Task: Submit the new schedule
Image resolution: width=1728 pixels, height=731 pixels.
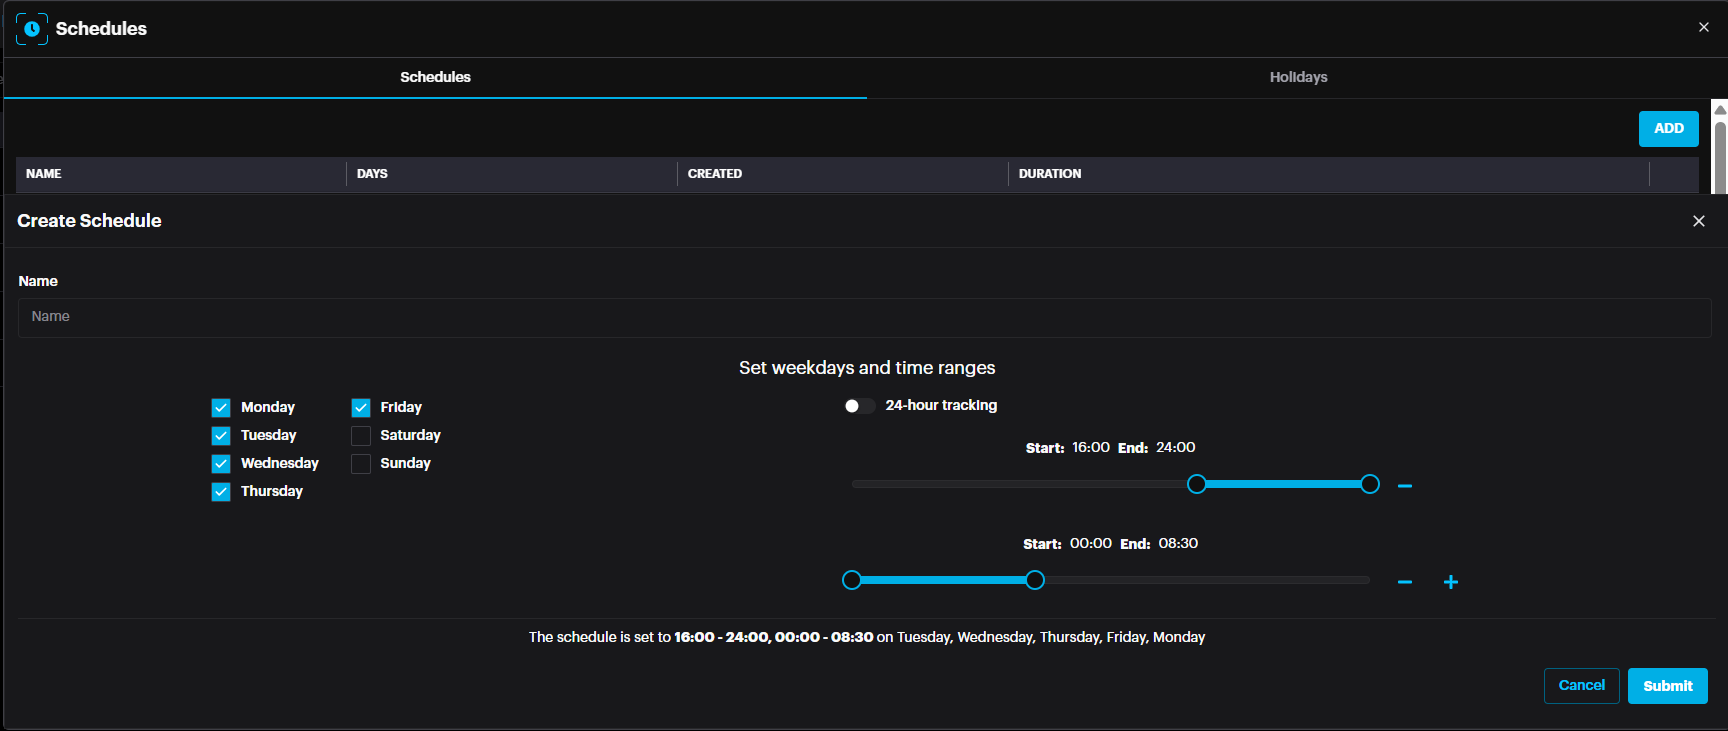Action: tap(1667, 686)
